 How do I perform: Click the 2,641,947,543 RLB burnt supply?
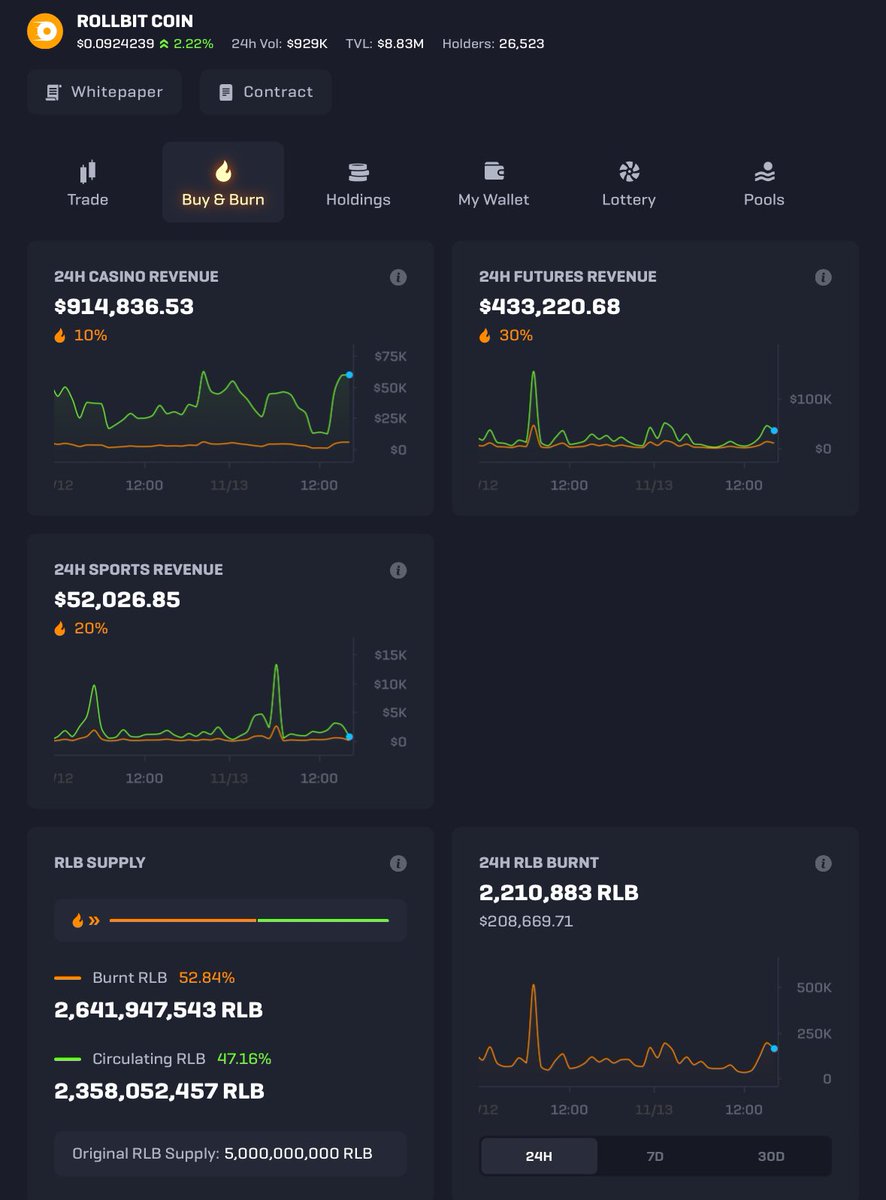158,1010
